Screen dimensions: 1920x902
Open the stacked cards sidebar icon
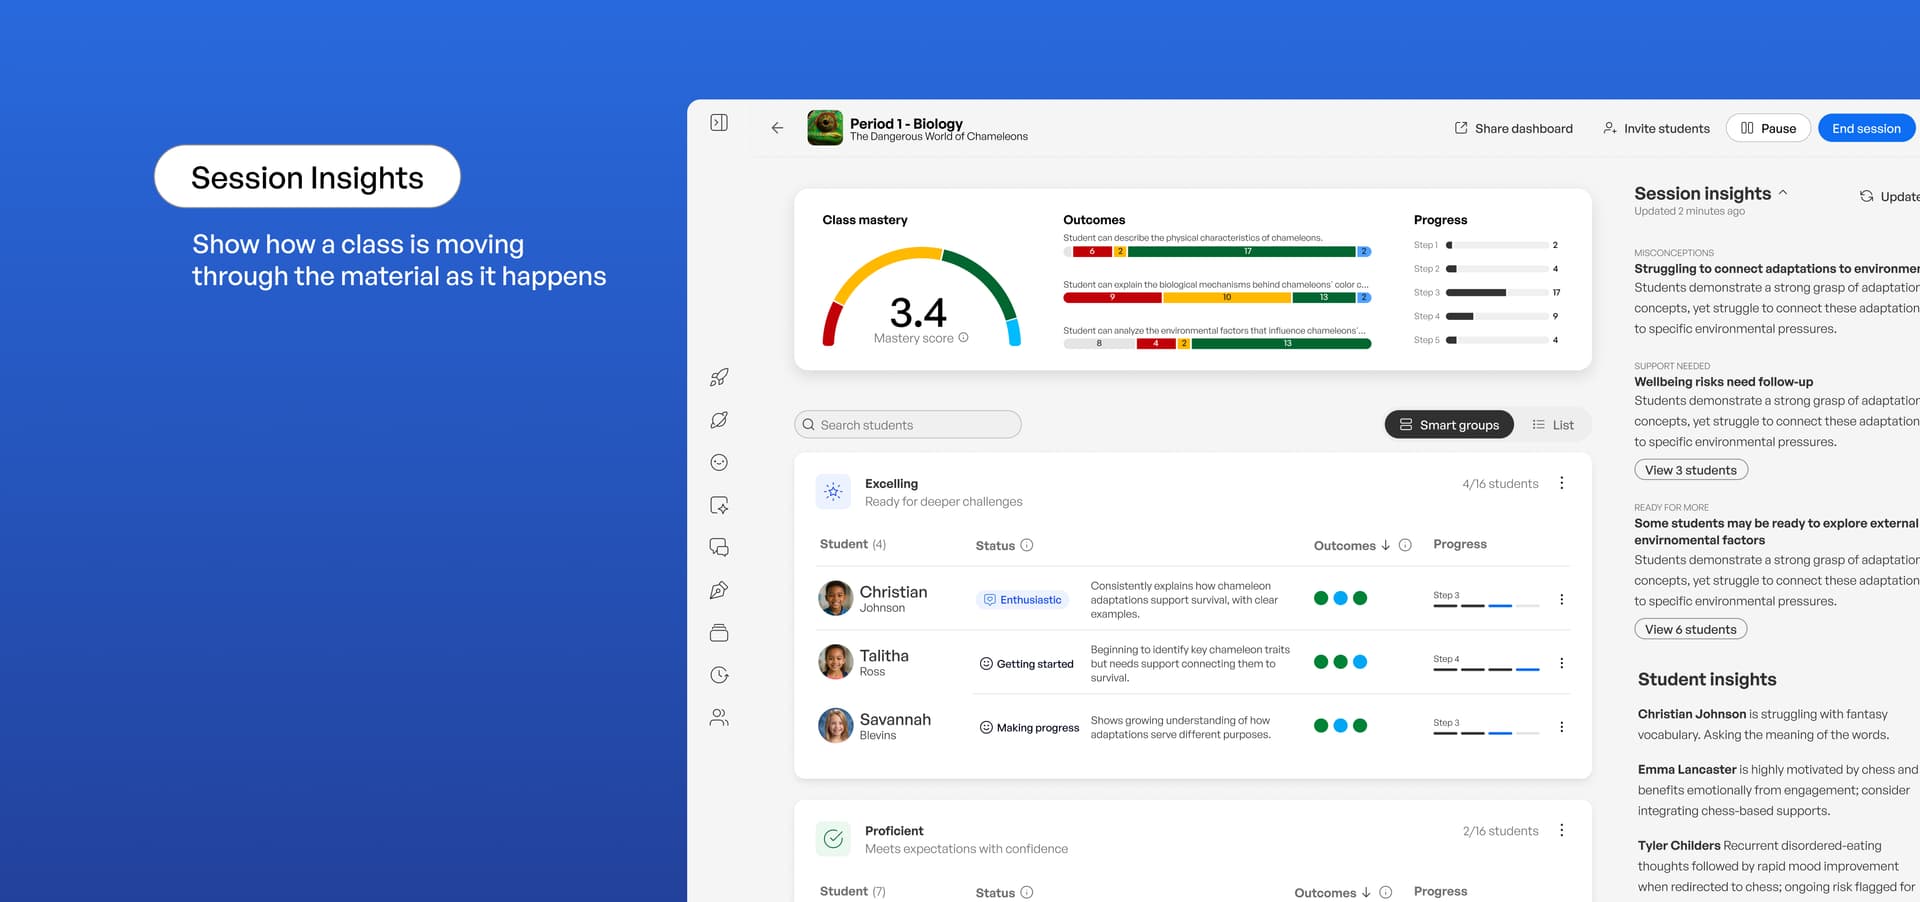[719, 633]
